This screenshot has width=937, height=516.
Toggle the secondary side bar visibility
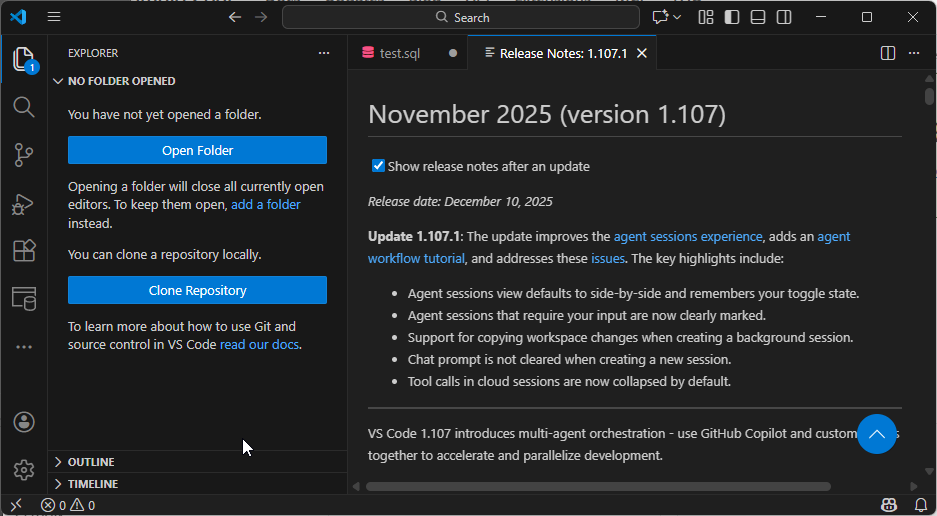784,17
